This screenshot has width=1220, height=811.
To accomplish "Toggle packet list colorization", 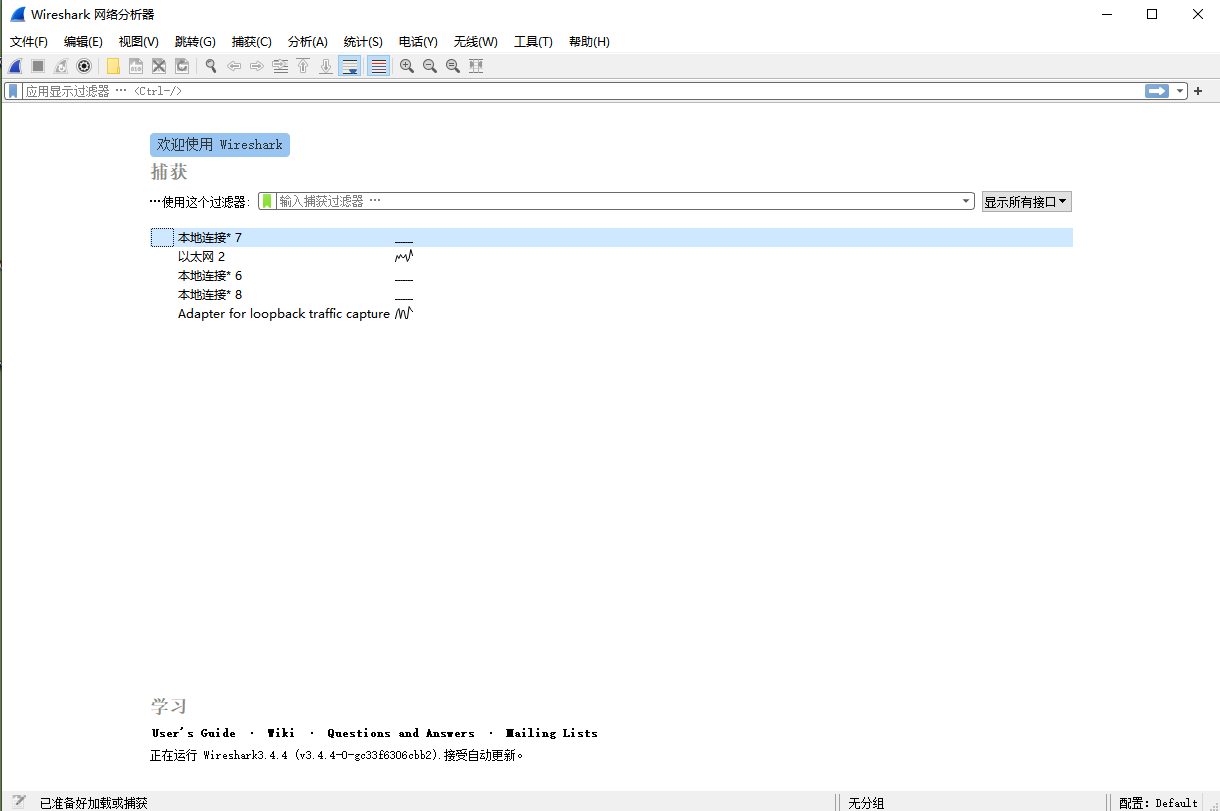I will (378, 66).
